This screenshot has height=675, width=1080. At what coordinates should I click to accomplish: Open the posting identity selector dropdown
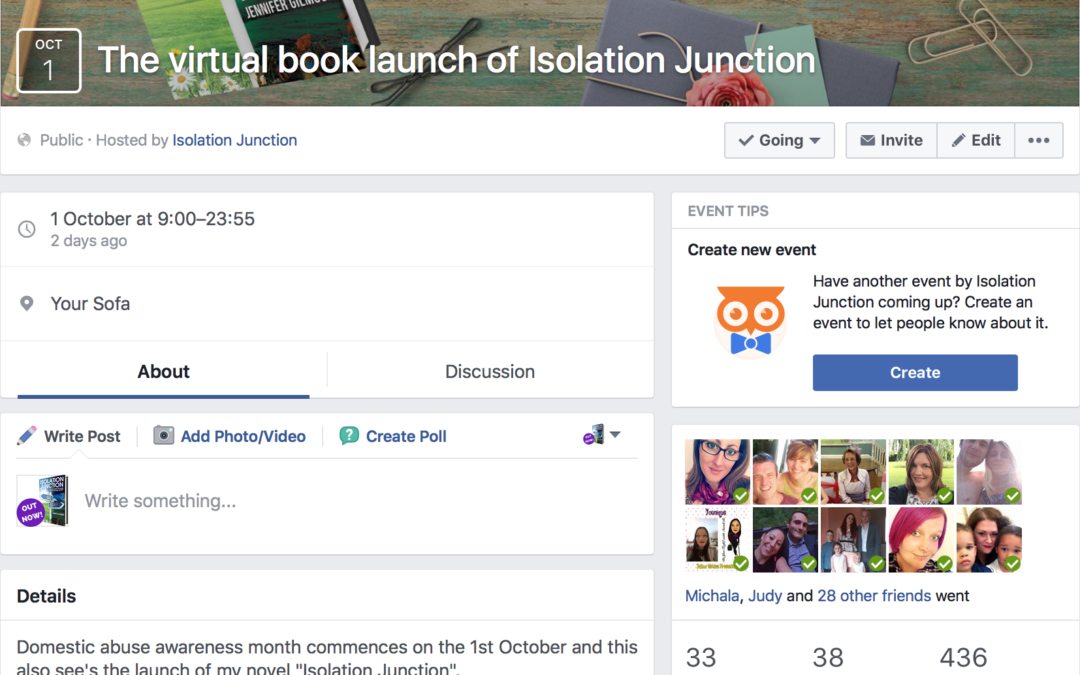pos(601,435)
